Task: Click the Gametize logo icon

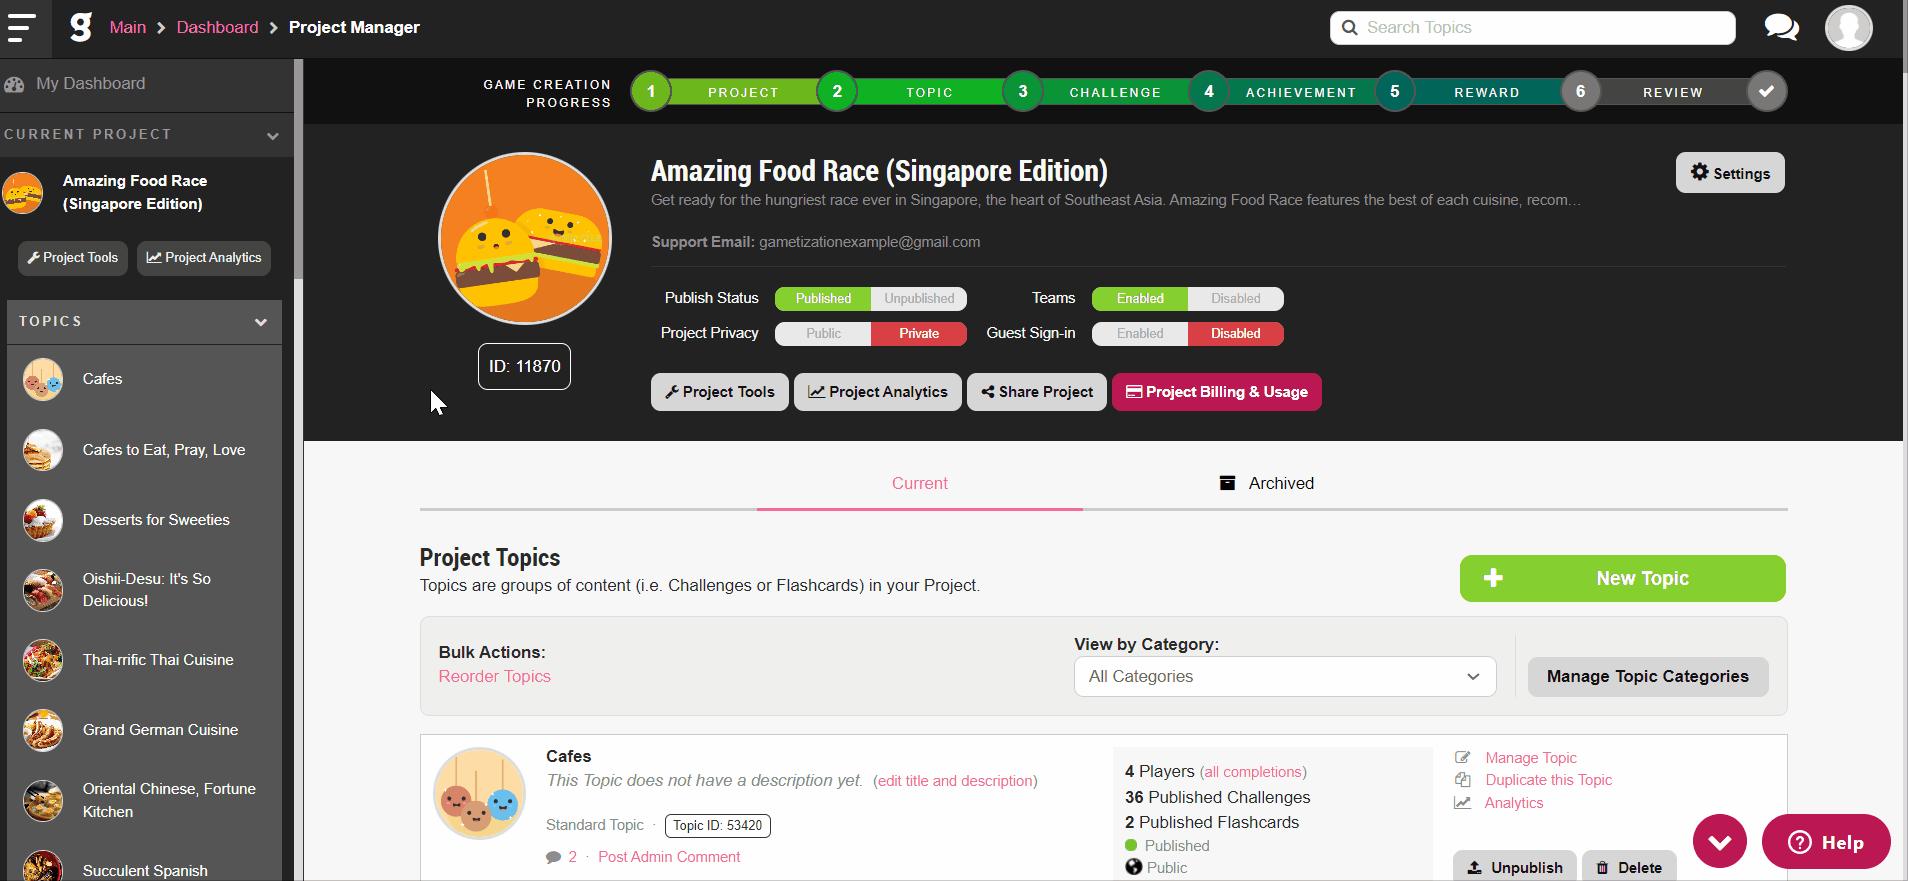Action: (81, 27)
